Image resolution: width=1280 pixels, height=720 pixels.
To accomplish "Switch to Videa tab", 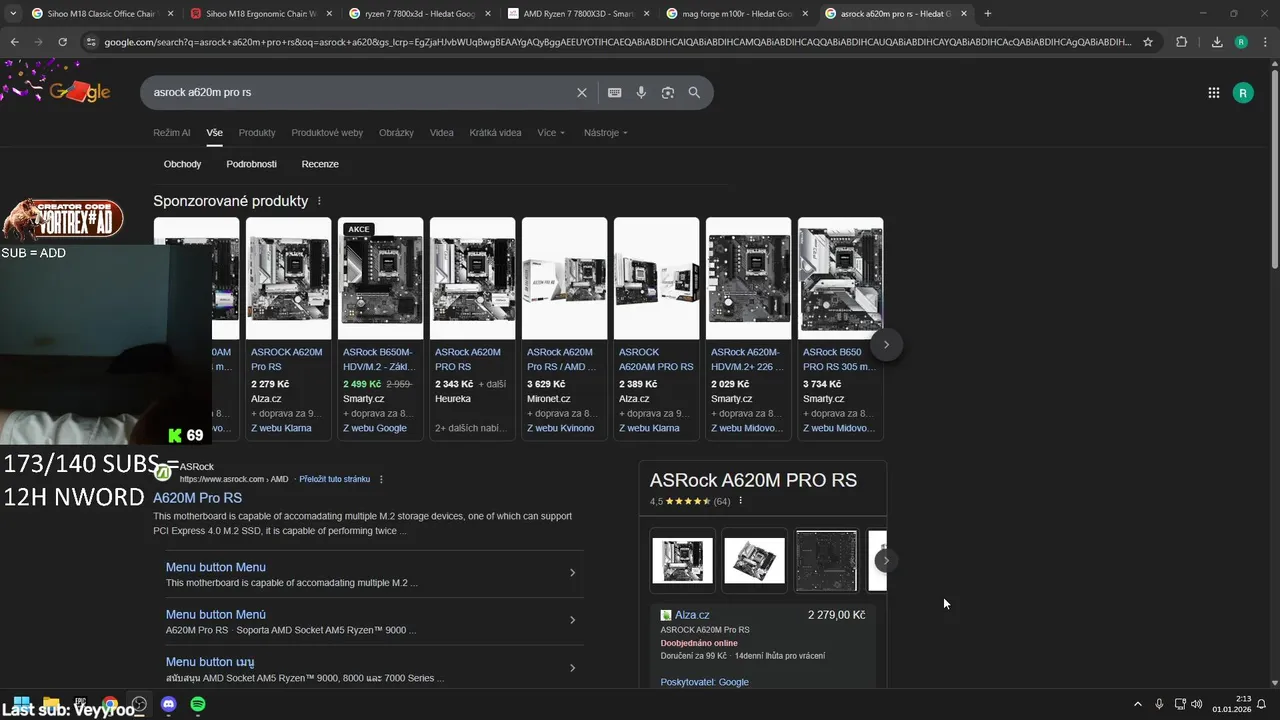I will [441, 133].
